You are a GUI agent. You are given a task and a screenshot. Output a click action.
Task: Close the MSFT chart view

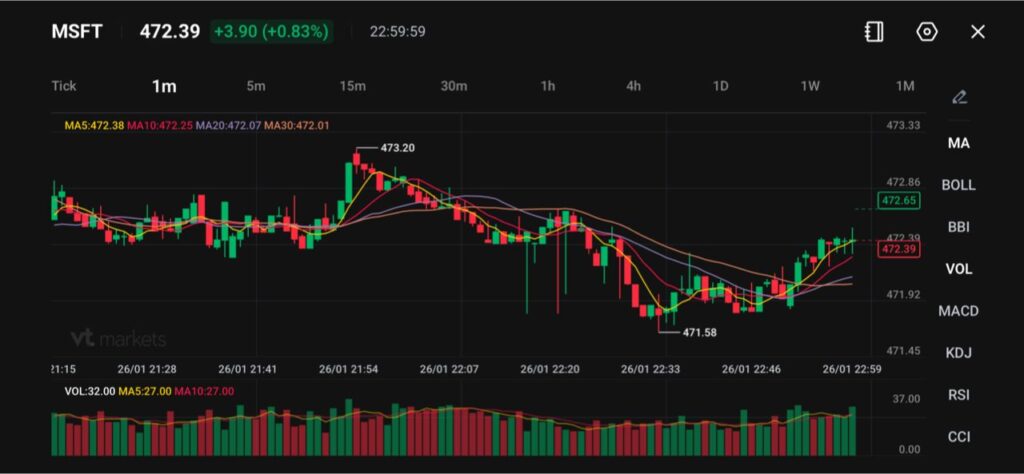coord(978,32)
